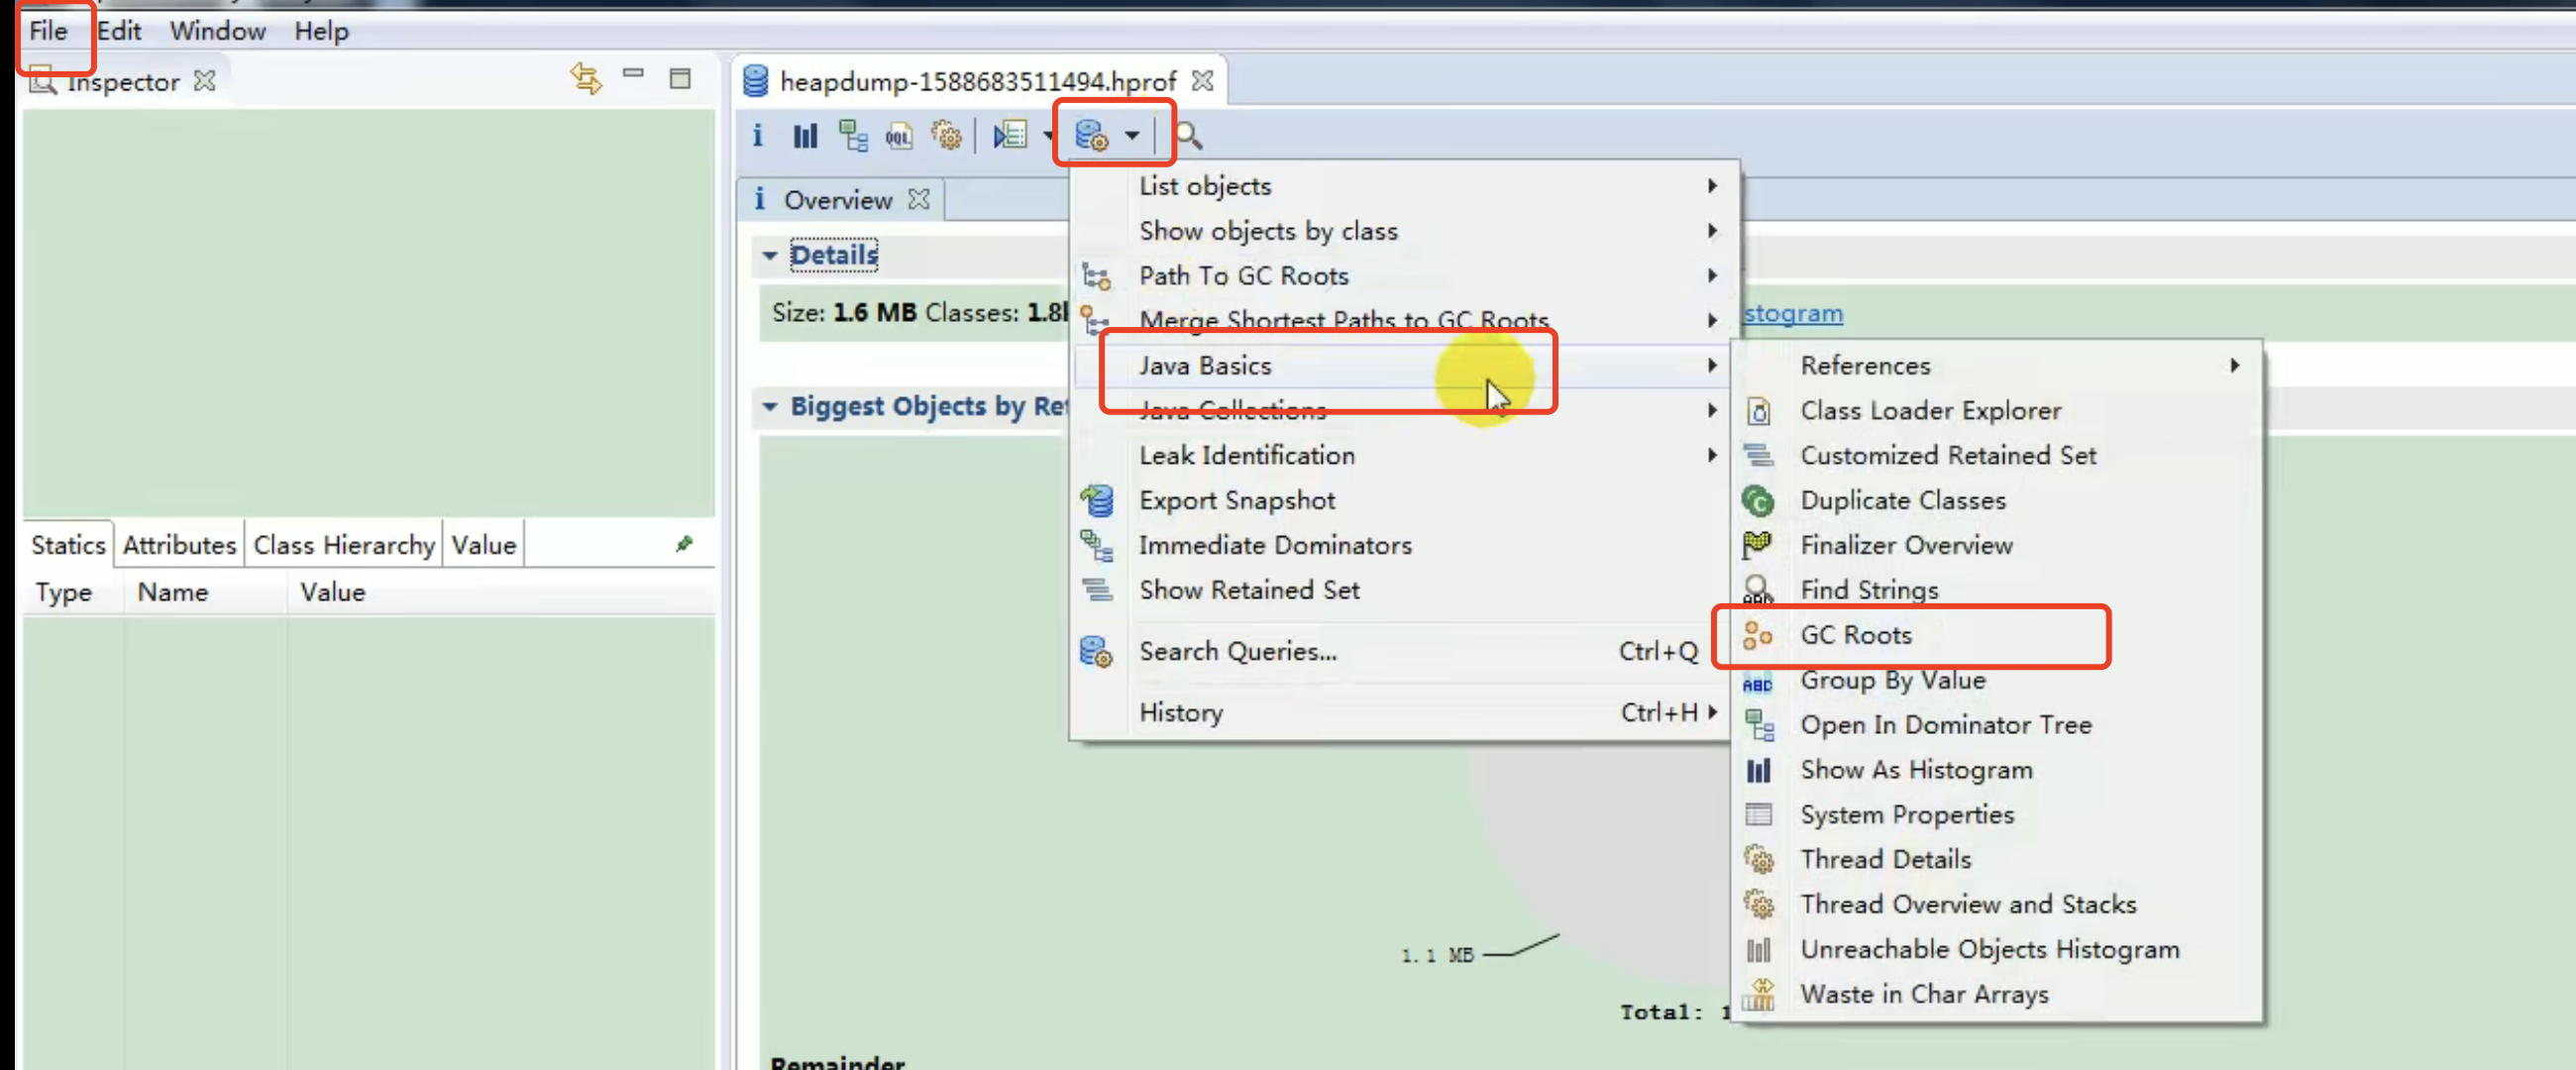Click Search Queries menu option
This screenshot has width=2576, height=1070.
pos(1237,651)
